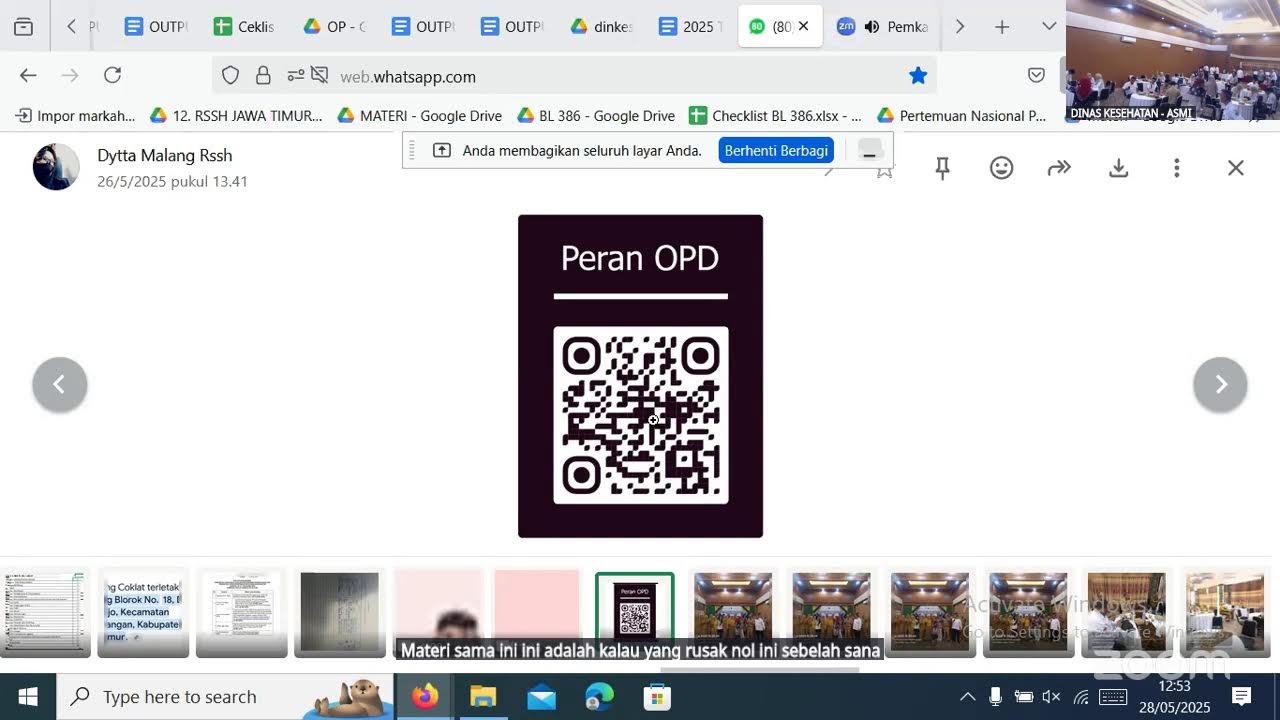
Task: Select the Coklat terletak text thumbnail
Action: (x=143, y=613)
